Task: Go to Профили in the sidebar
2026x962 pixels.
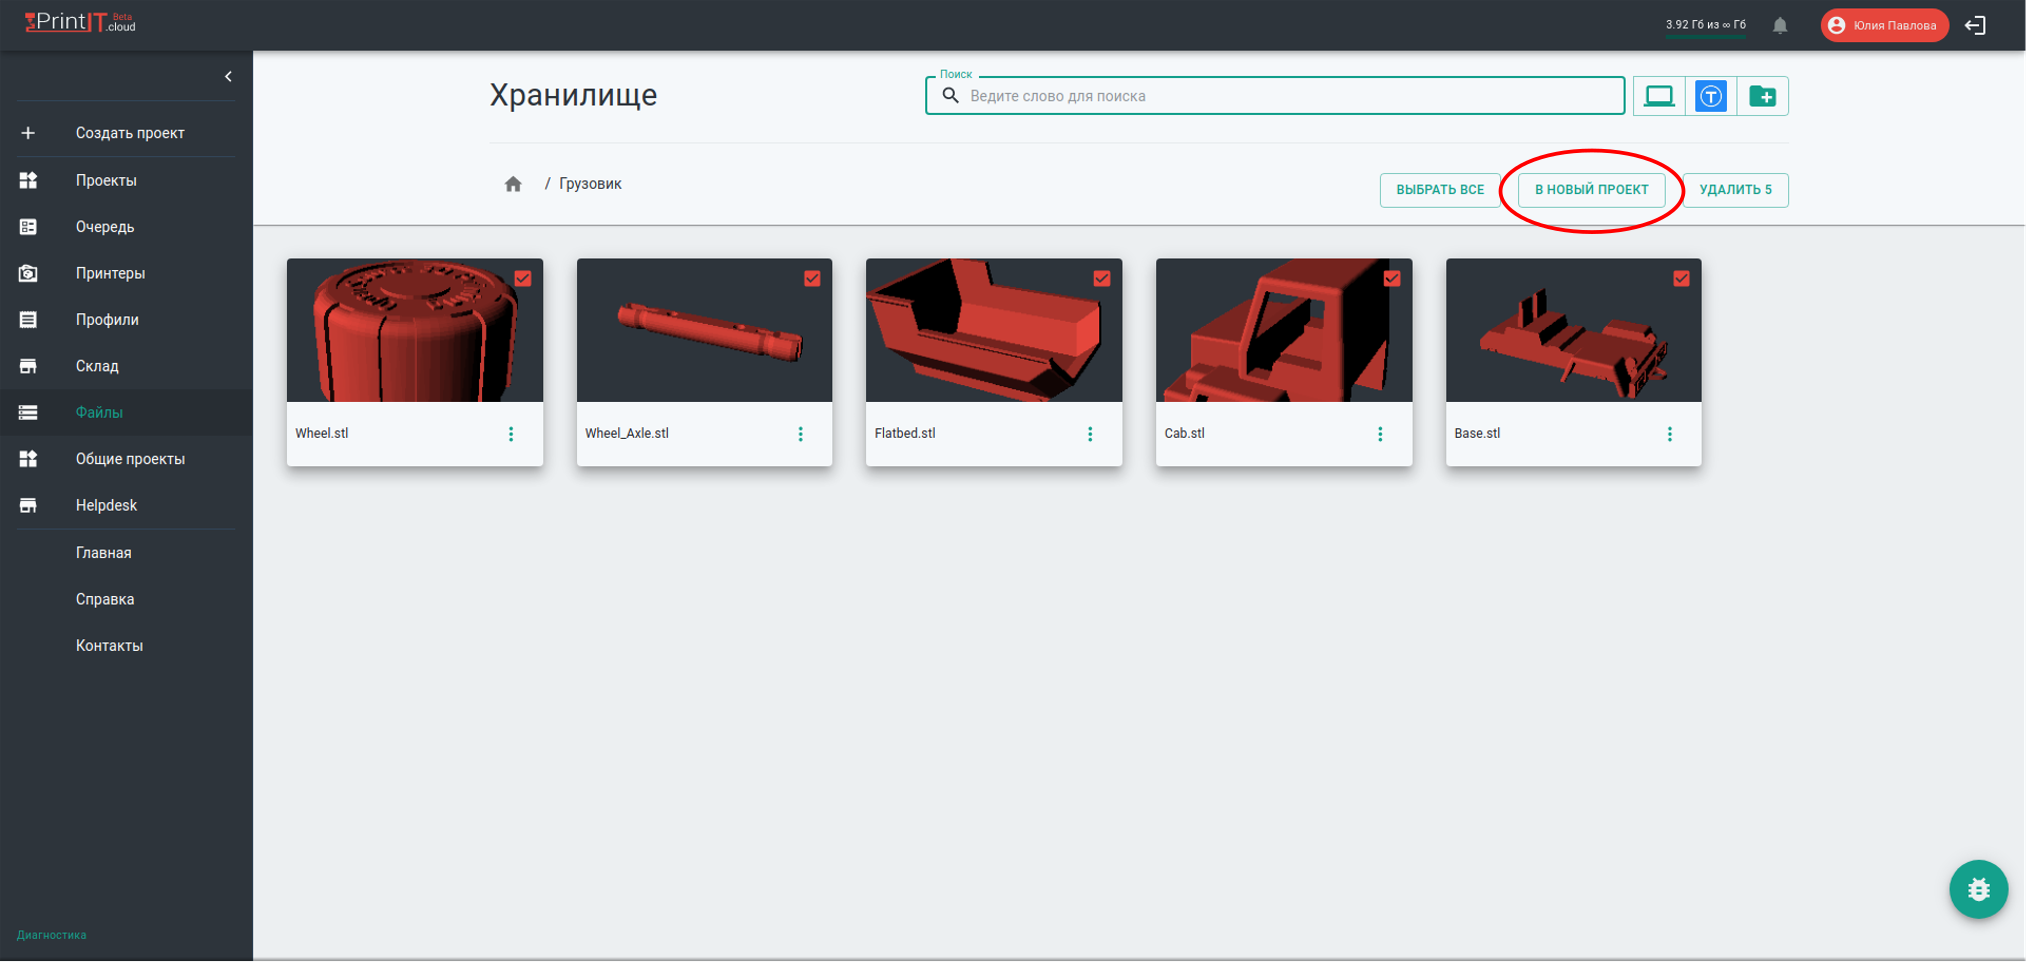Action: [107, 320]
